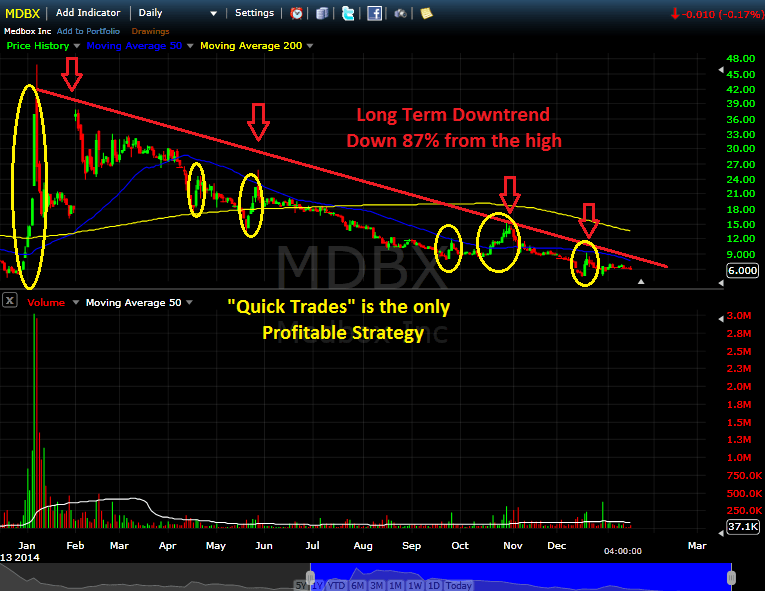Click the Jan label on time axis
Image resolution: width=765 pixels, height=591 pixels.
pyautogui.click(x=26, y=546)
